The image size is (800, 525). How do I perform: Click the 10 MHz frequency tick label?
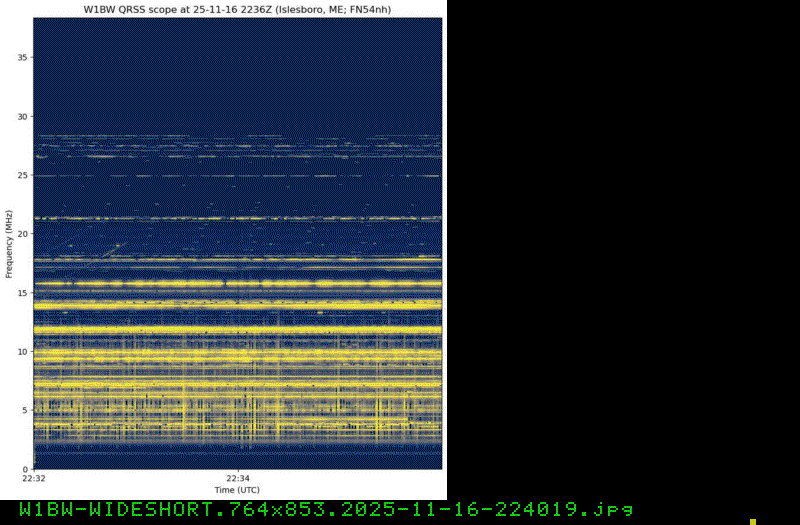tap(21, 351)
